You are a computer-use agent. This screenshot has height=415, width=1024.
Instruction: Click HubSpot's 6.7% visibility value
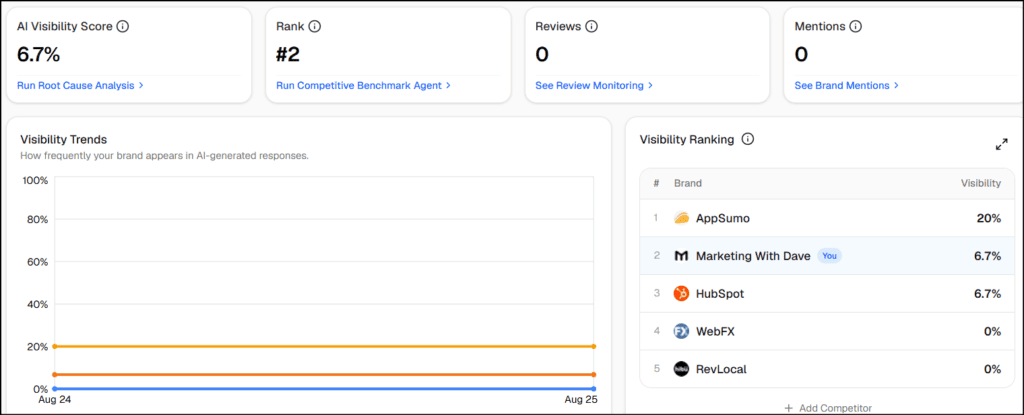(987, 294)
